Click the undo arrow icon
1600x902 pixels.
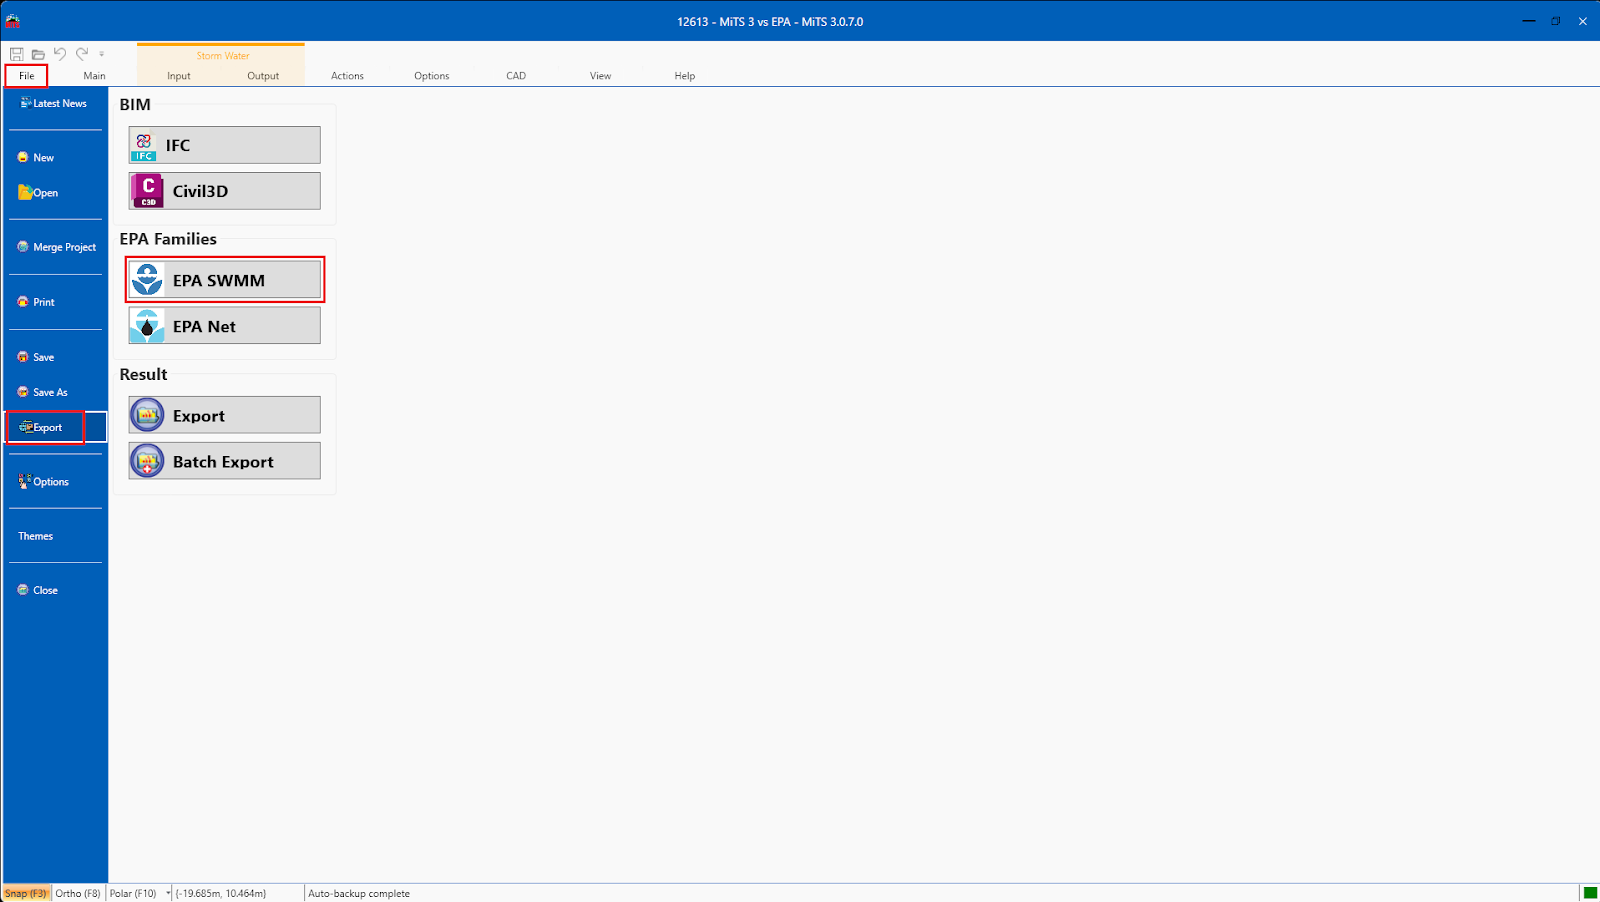tap(60, 54)
